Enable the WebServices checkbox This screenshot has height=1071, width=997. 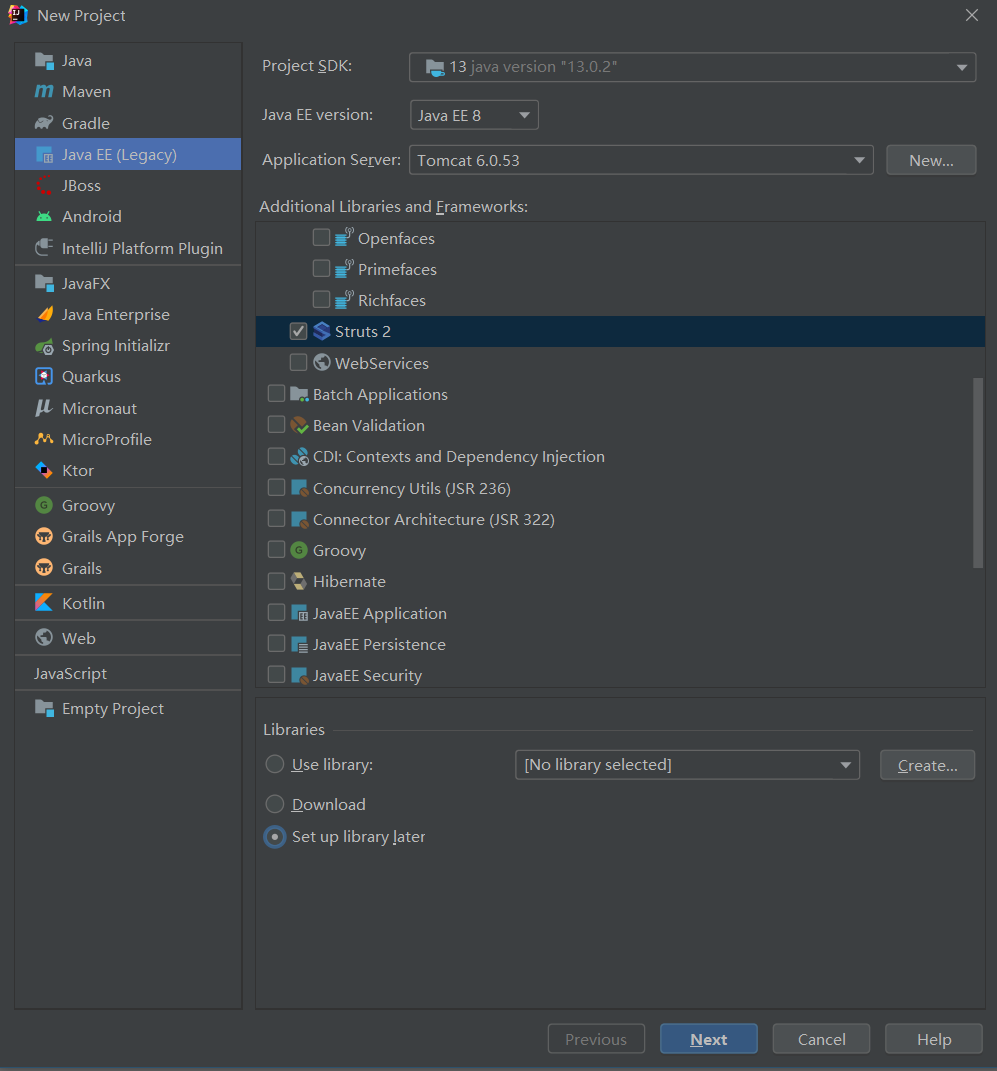coord(298,362)
